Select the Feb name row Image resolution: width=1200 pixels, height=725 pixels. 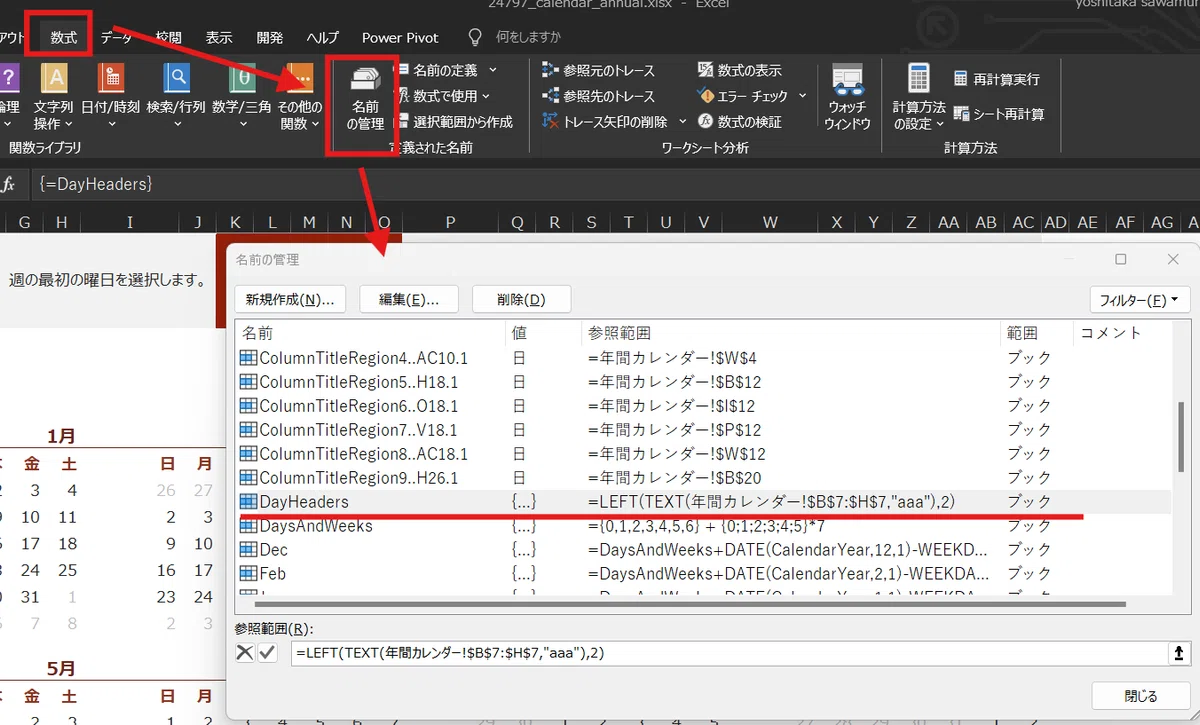[x=703, y=573]
